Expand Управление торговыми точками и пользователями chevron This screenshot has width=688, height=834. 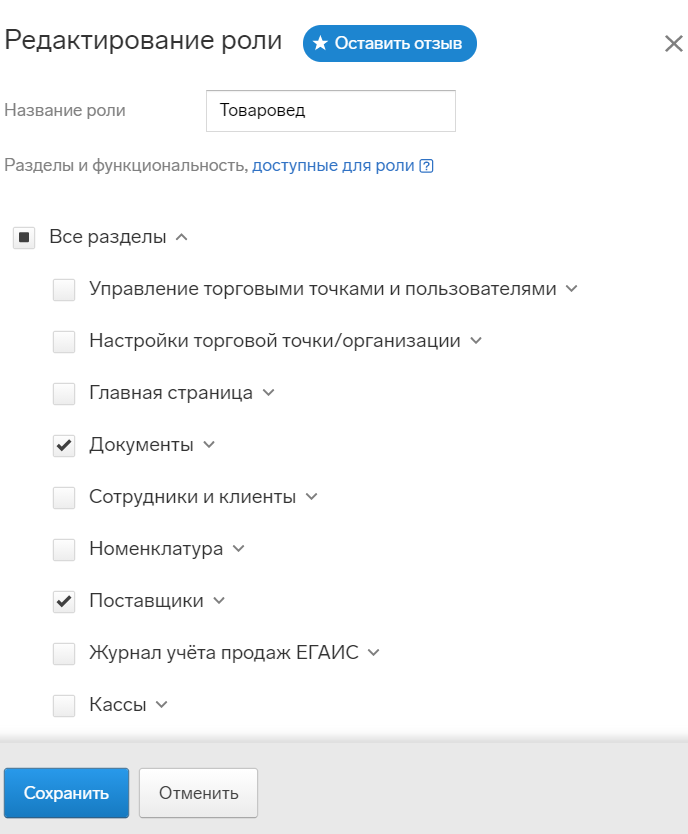(x=572, y=289)
